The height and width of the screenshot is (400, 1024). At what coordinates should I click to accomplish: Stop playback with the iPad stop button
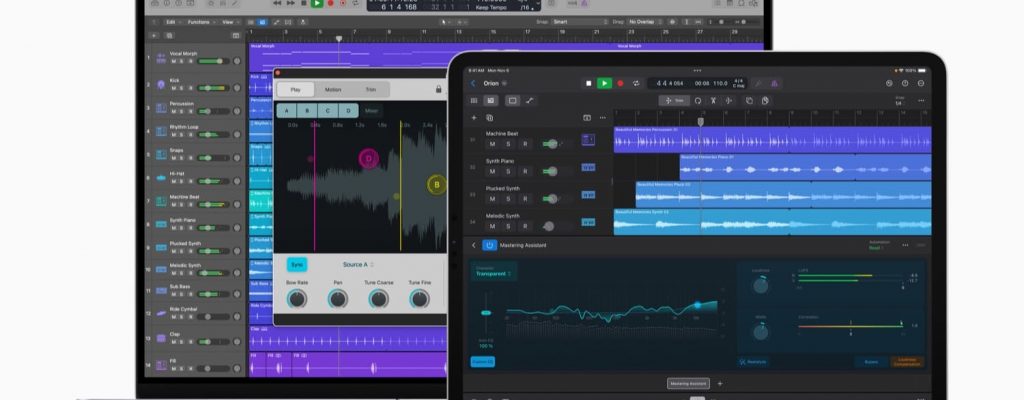pyautogui.click(x=588, y=83)
